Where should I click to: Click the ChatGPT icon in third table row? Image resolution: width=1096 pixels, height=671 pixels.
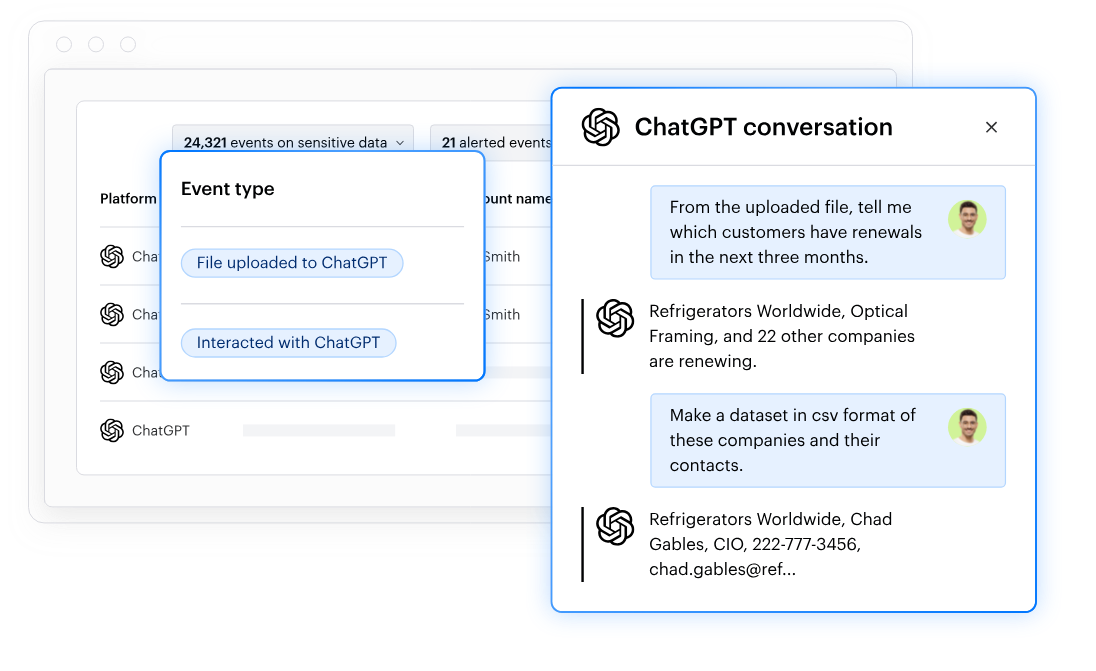point(112,373)
